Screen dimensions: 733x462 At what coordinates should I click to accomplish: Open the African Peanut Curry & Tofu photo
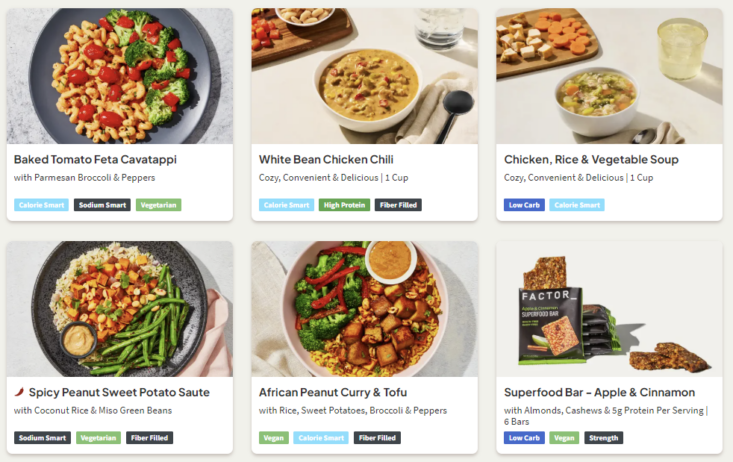pyautogui.click(x=364, y=308)
